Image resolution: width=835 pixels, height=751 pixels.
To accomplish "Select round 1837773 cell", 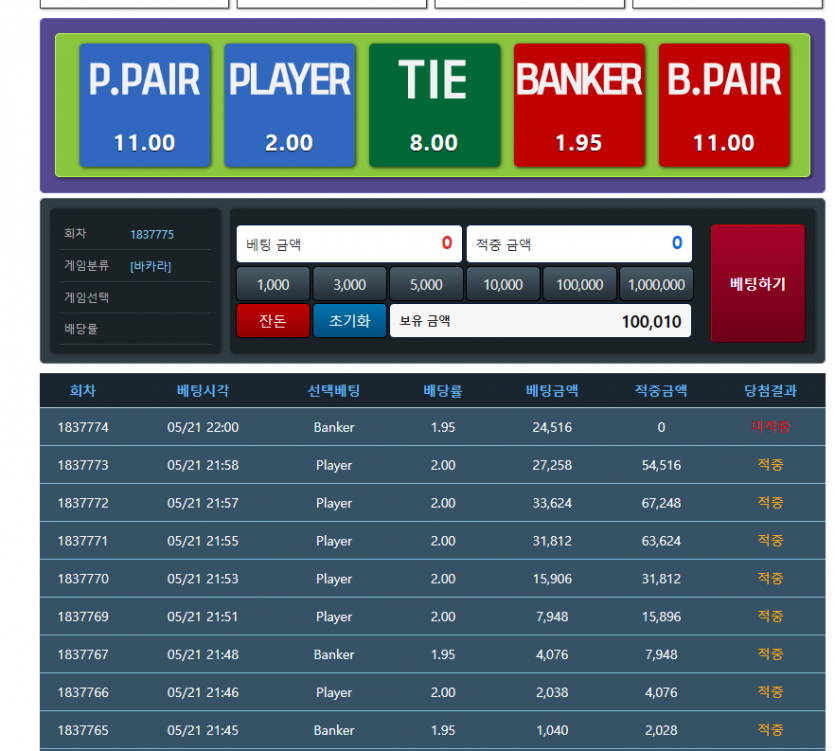I will point(83,465).
